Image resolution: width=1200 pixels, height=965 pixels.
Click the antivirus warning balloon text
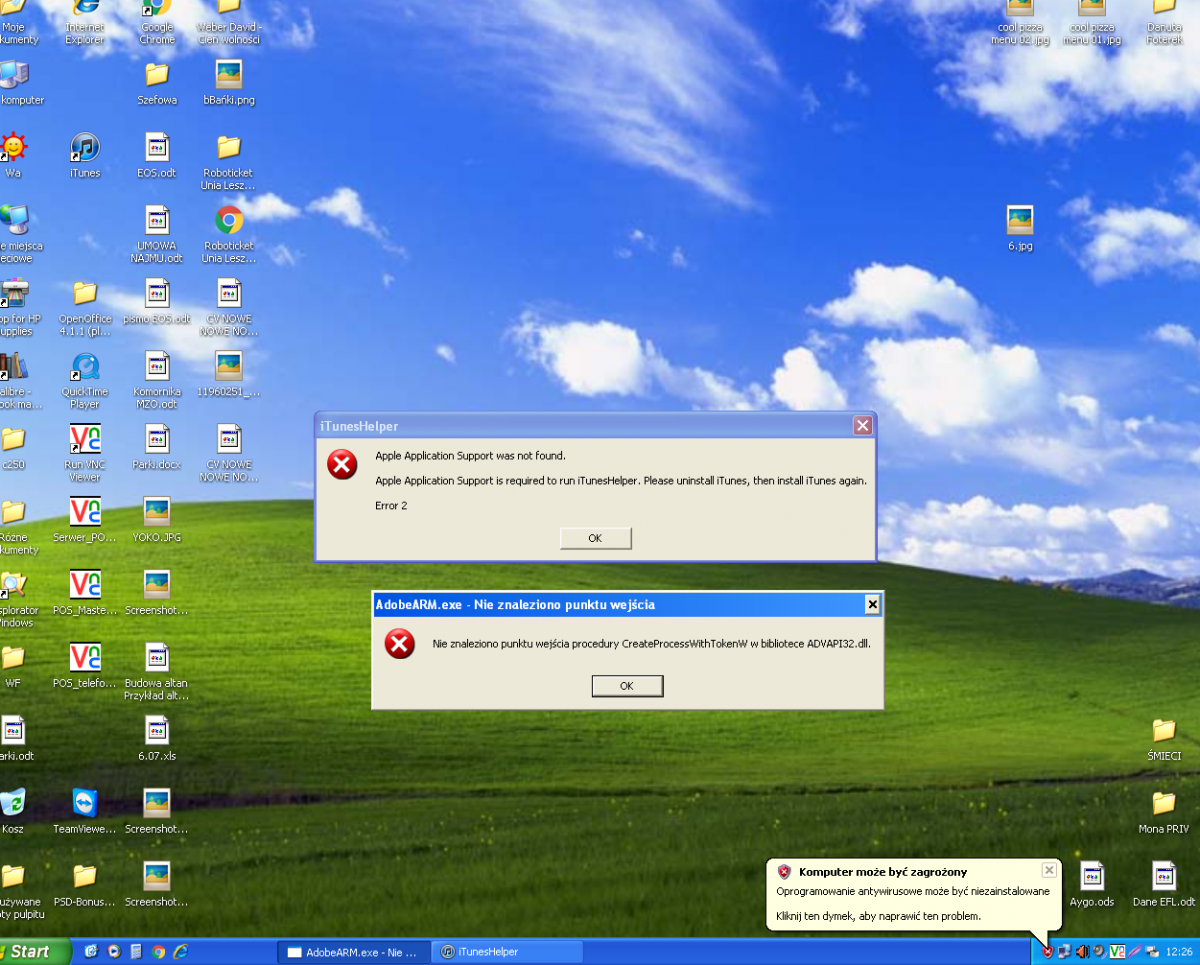(x=913, y=891)
